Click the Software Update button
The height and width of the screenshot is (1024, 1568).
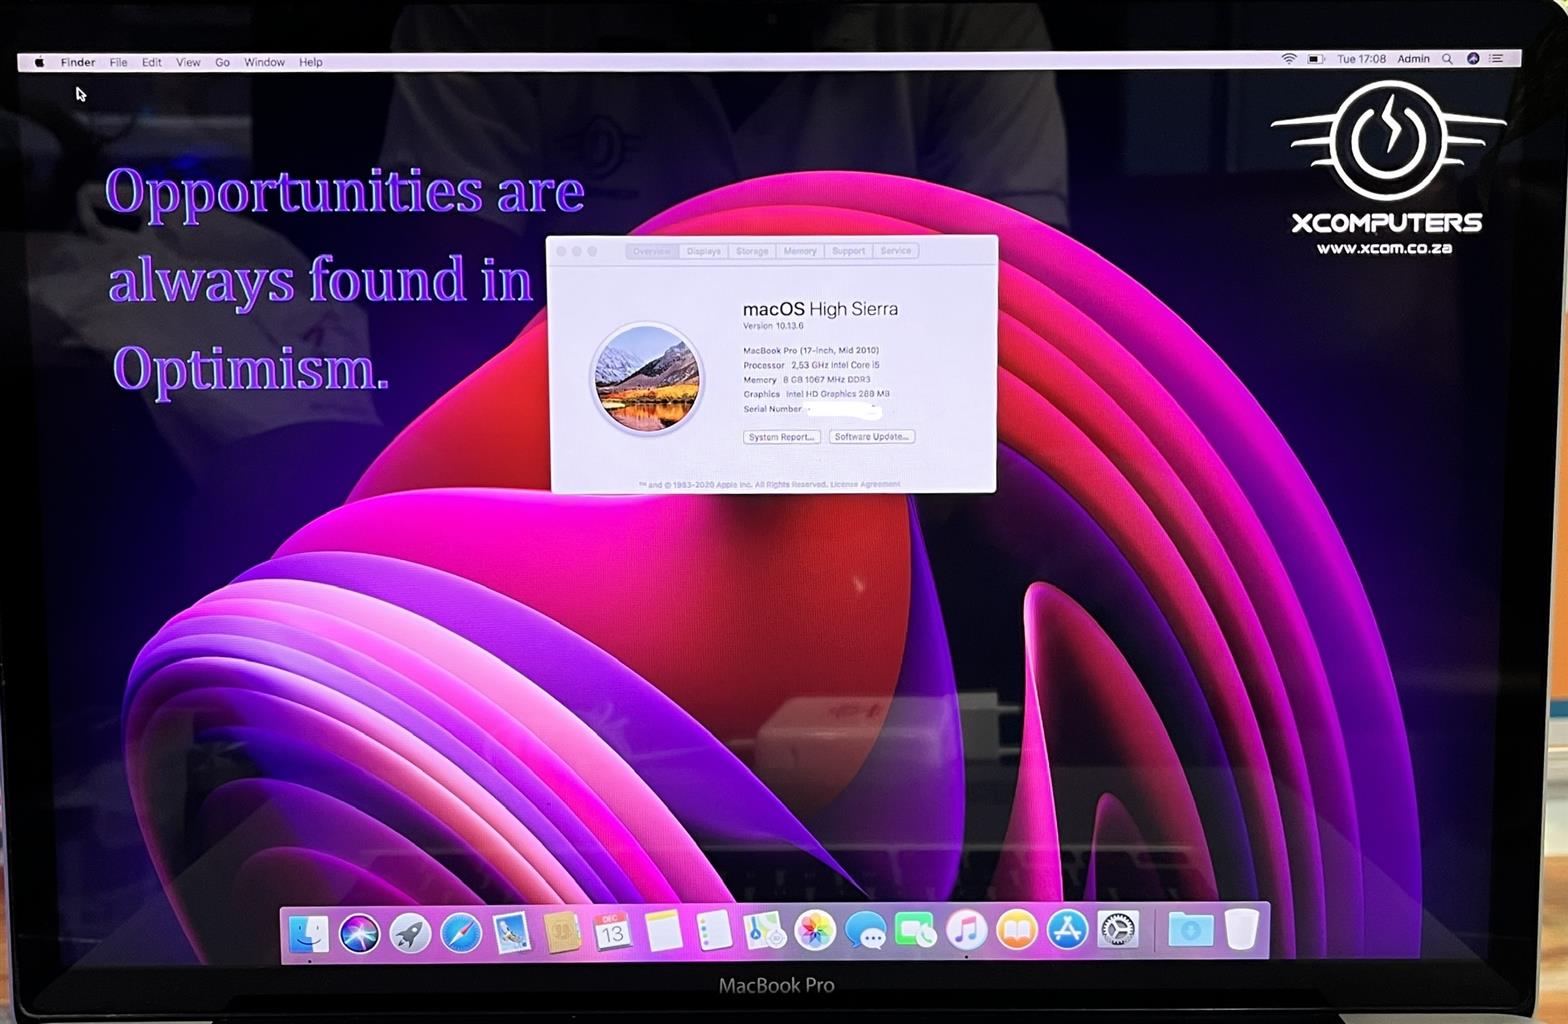tap(871, 437)
